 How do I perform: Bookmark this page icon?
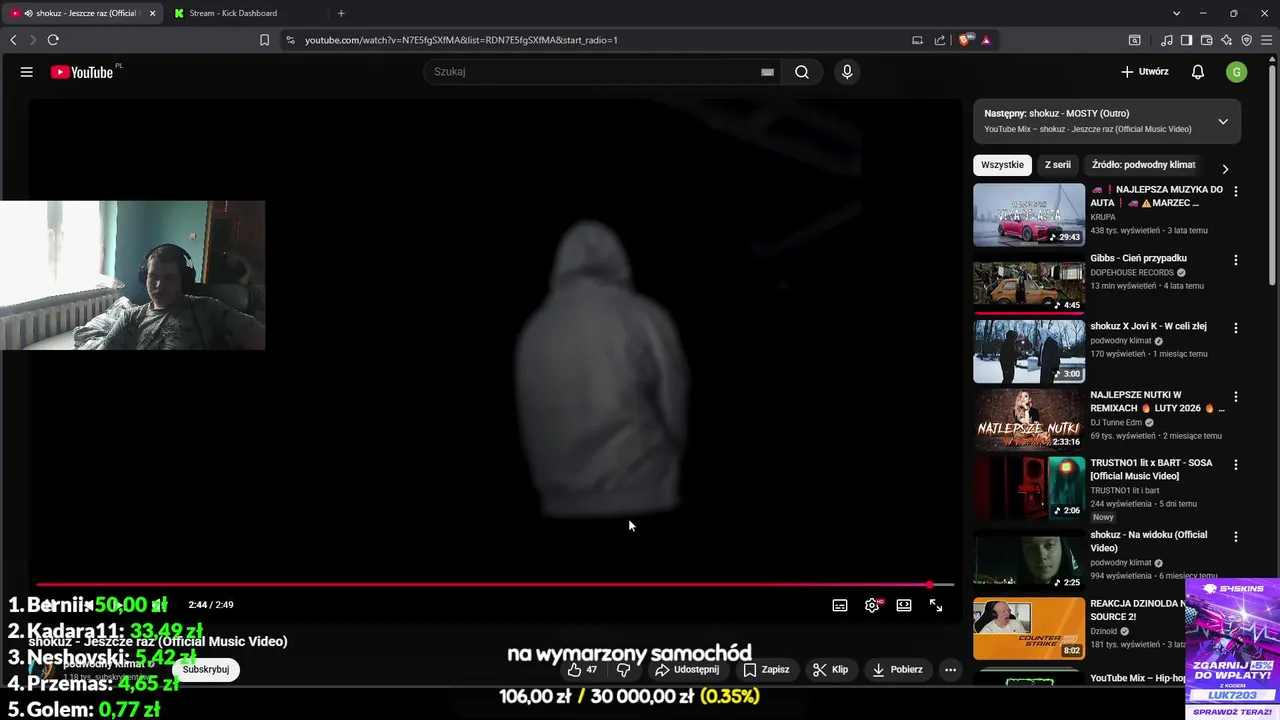pyautogui.click(x=264, y=40)
